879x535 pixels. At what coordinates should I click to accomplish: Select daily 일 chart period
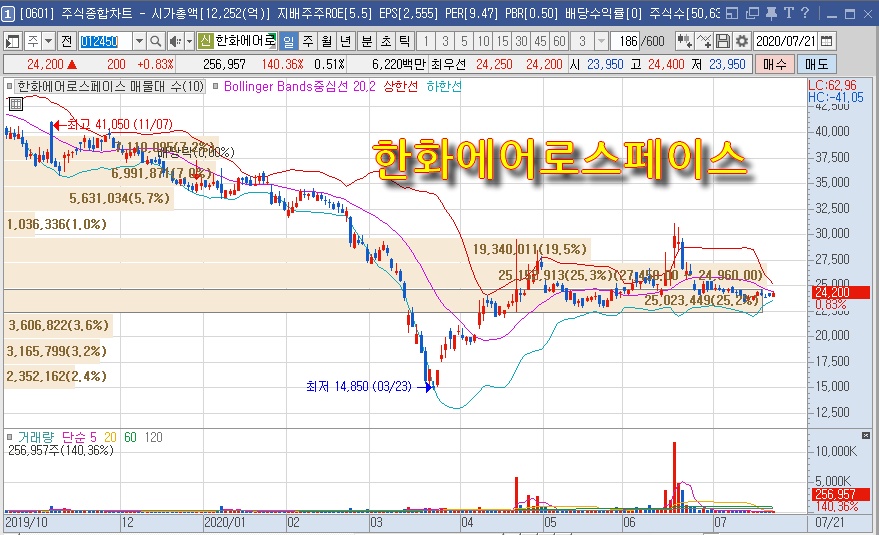point(288,41)
